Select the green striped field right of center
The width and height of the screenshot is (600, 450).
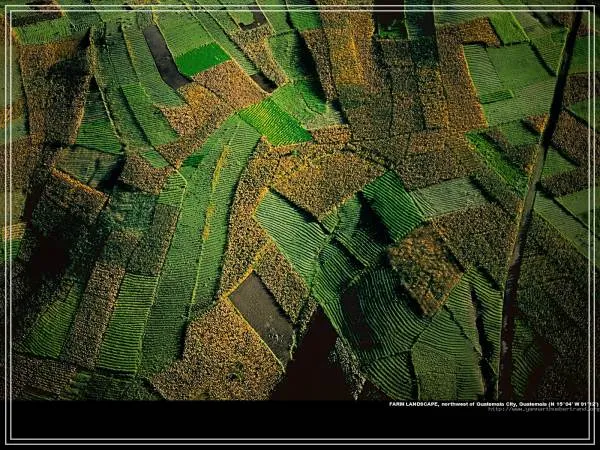pyautogui.click(x=392, y=205)
